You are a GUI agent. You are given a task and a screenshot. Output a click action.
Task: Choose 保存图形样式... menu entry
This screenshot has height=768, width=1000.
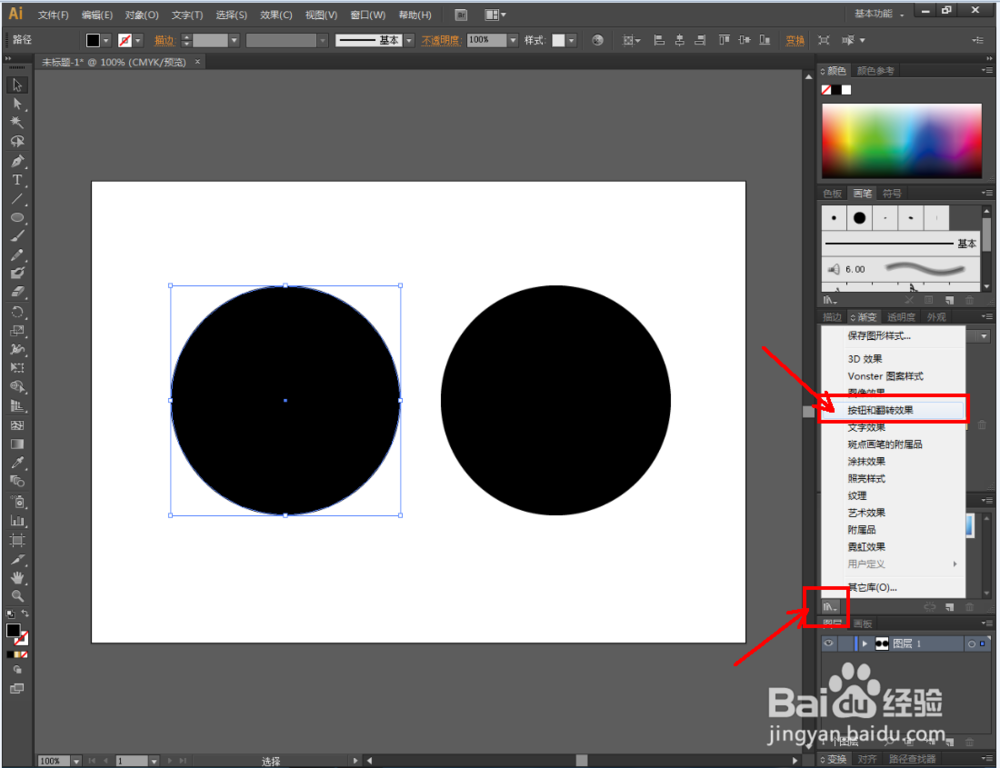point(893,336)
